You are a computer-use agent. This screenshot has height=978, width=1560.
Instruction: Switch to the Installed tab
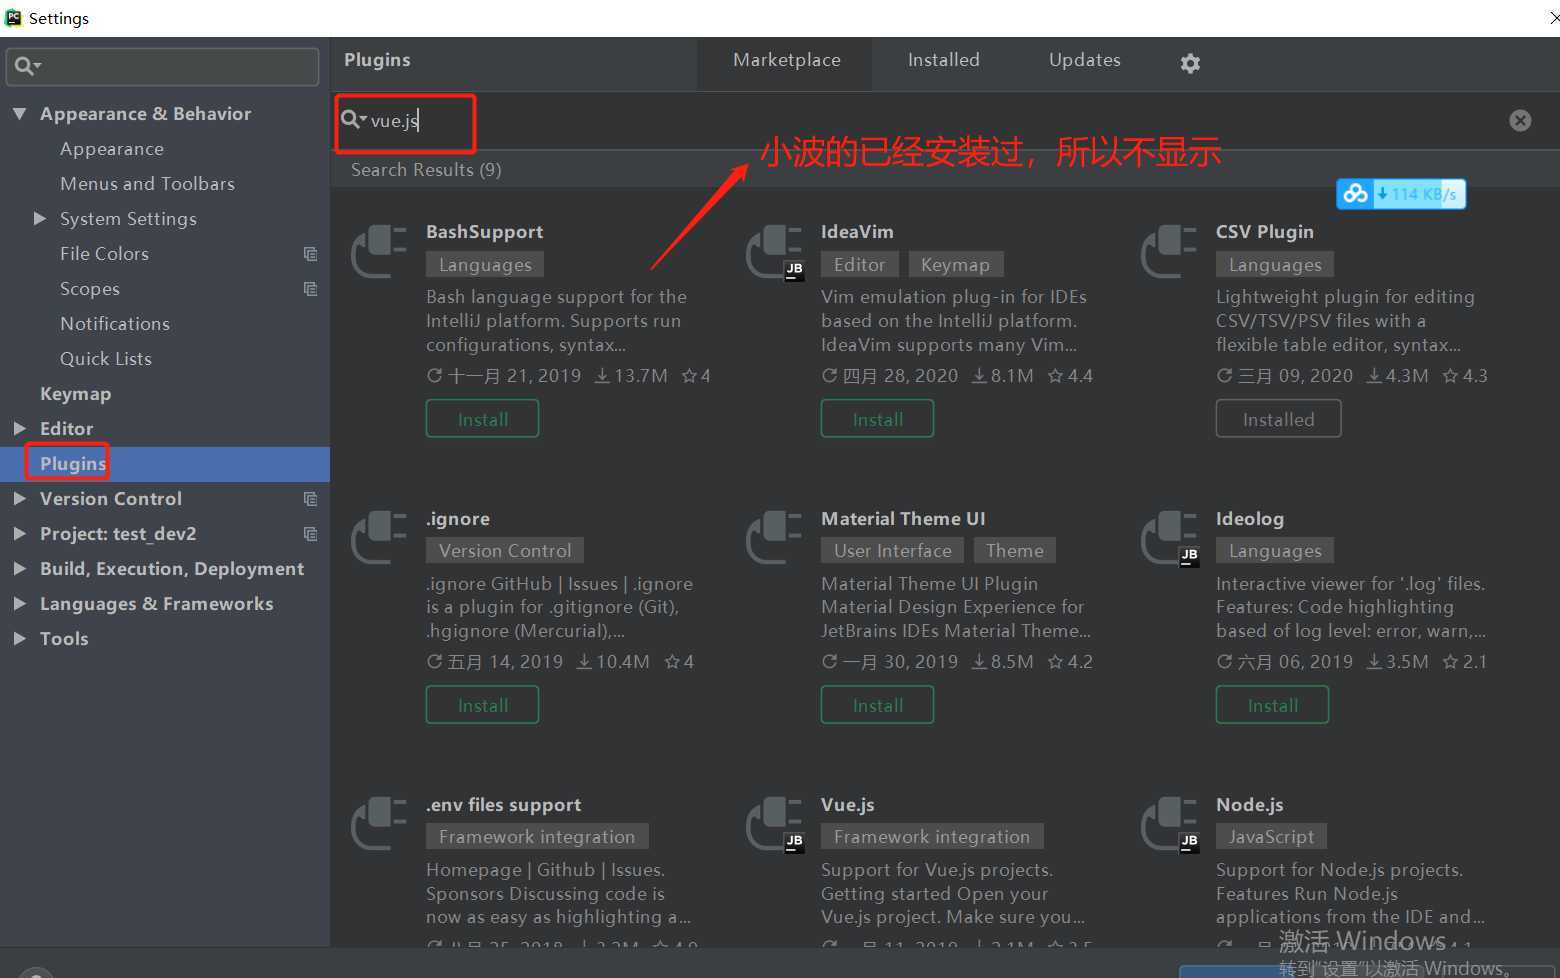pos(943,60)
